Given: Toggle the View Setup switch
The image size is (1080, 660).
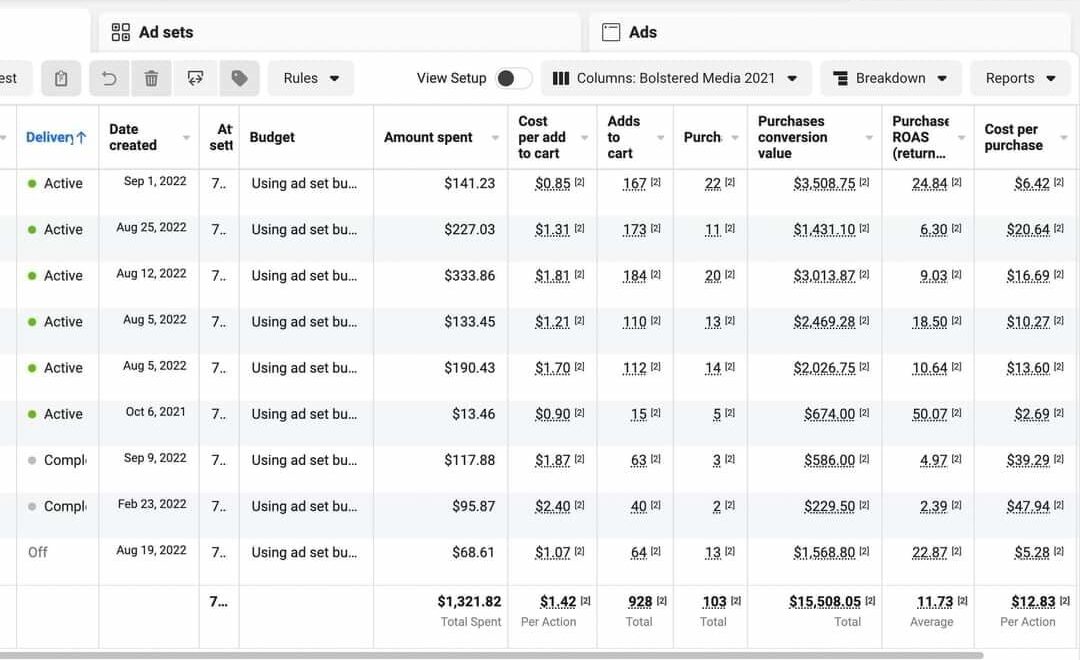Looking at the screenshot, I should (513, 78).
